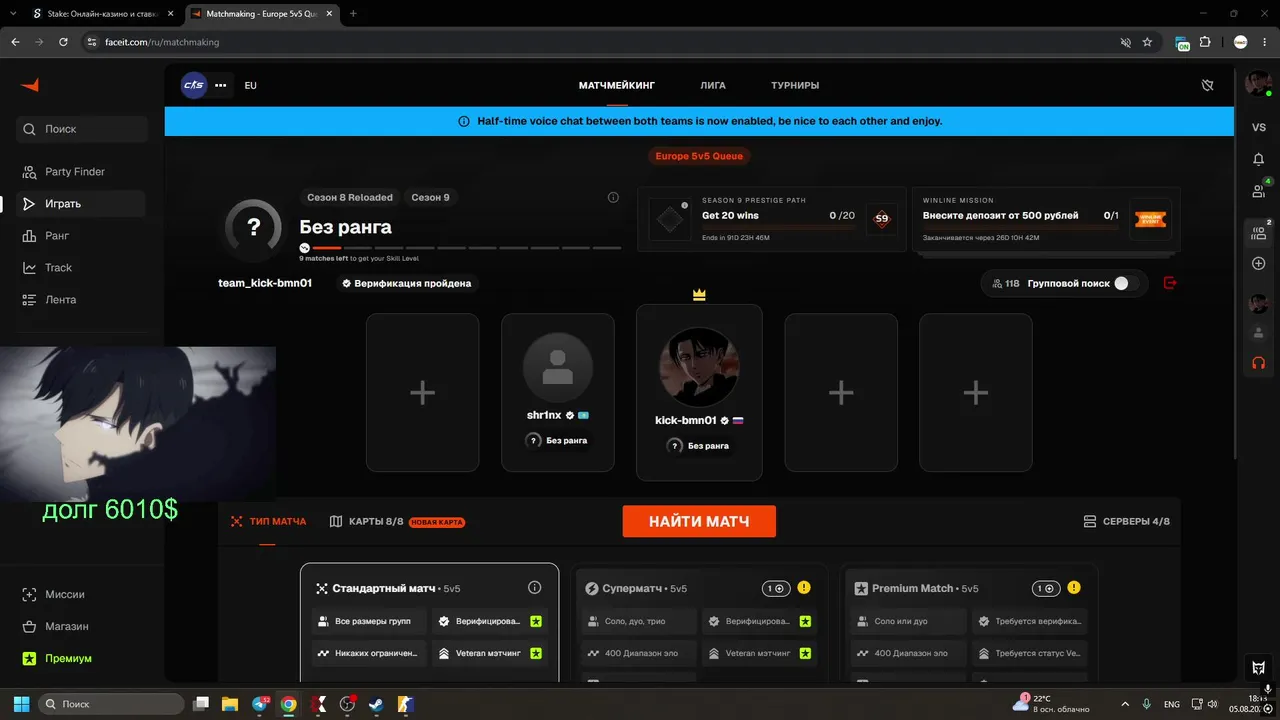Screen dimensions: 1280x720
Task: Open the VS panel in right sidebar
Action: click(x=1259, y=128)
